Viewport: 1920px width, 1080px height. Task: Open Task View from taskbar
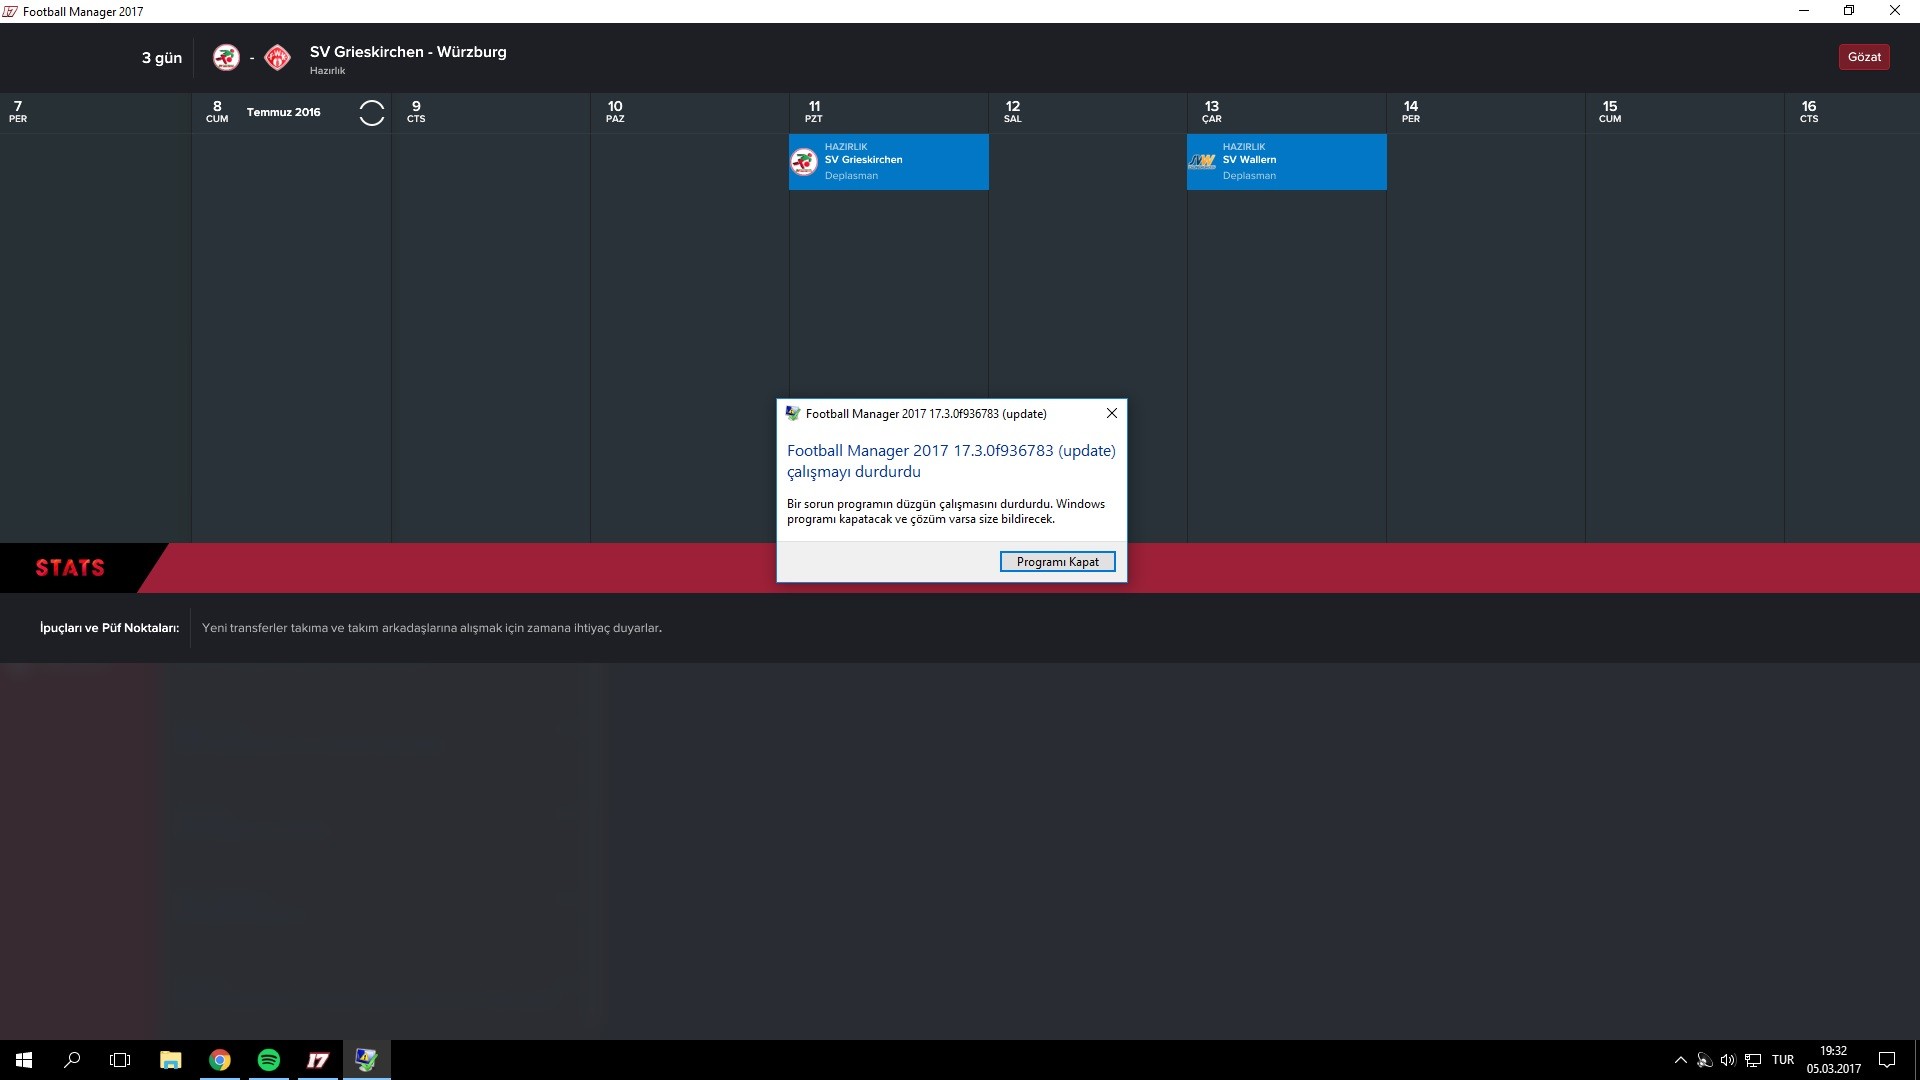point(120,1060)
